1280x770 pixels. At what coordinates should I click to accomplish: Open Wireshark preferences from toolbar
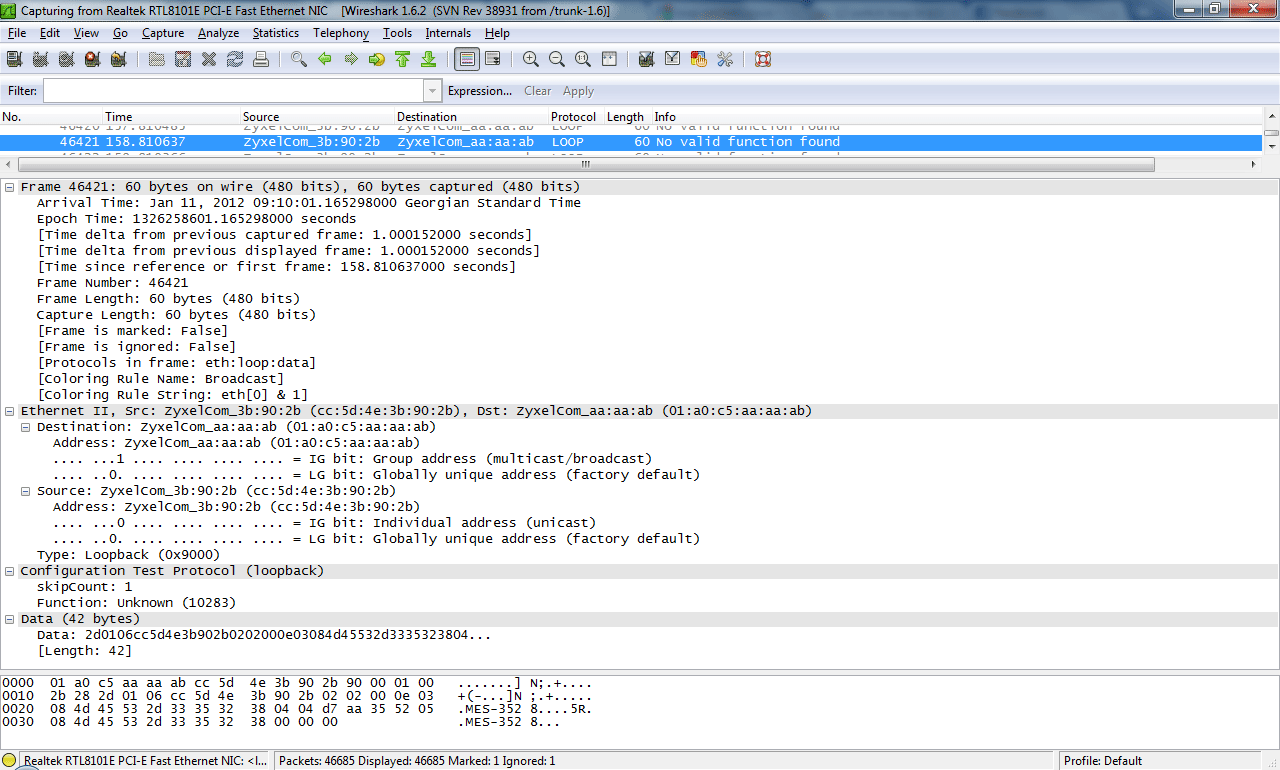click(725, 60)
